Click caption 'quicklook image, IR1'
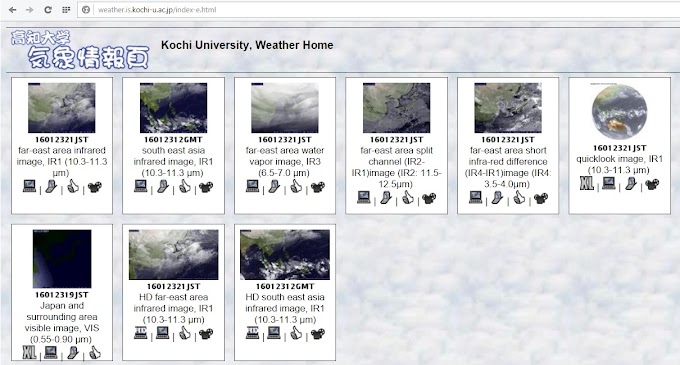Viewport: 680px width, 365px height. click(x=619, y=159)
